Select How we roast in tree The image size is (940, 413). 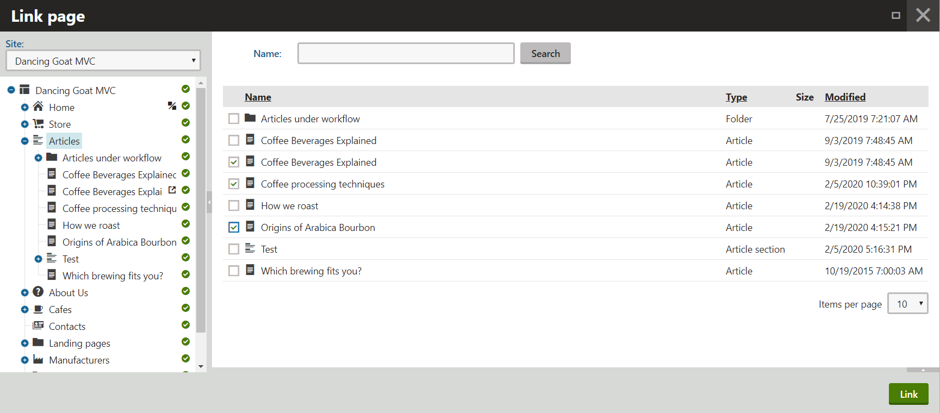[x=91, y=225]
